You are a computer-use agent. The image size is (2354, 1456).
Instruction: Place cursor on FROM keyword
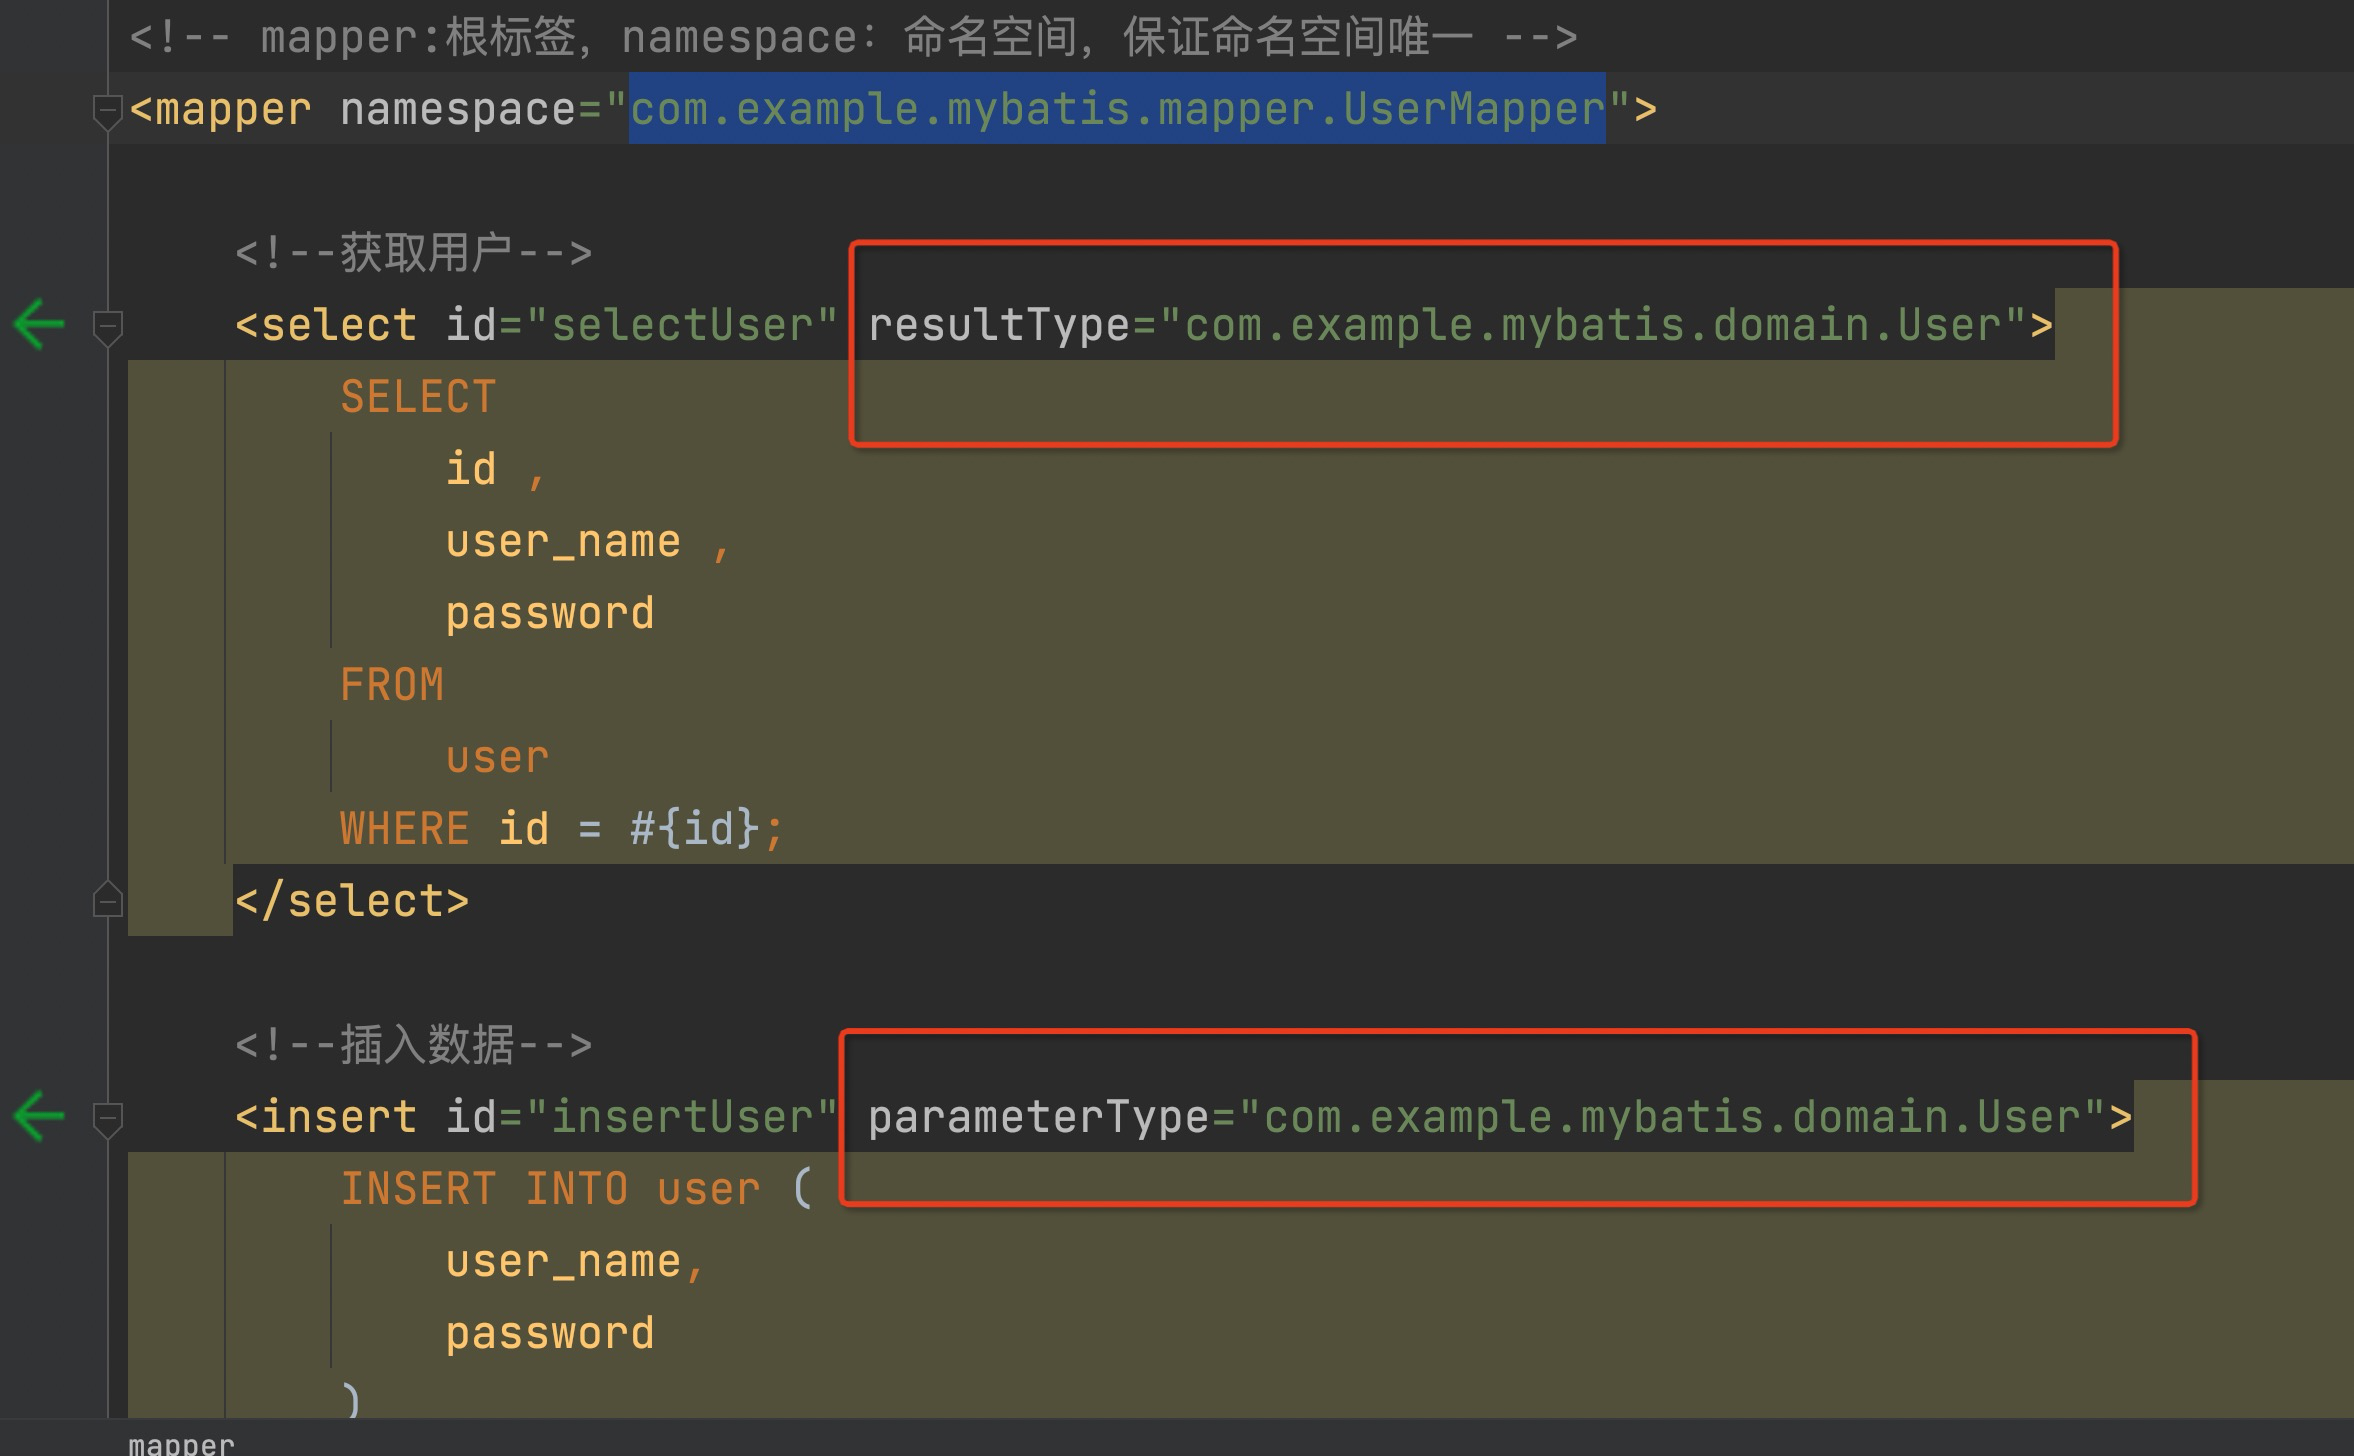(x=391, y=685)
